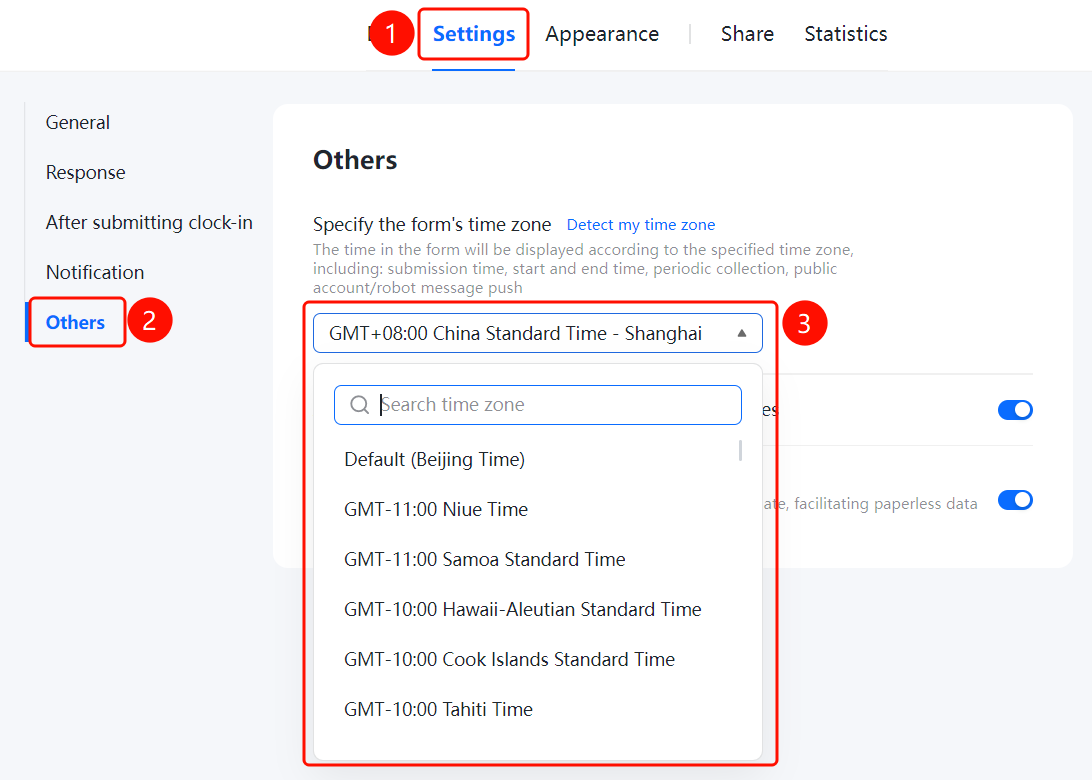Switch to the Settings tab
Viewport: 1092px width, 780px height.
point(474,33)
